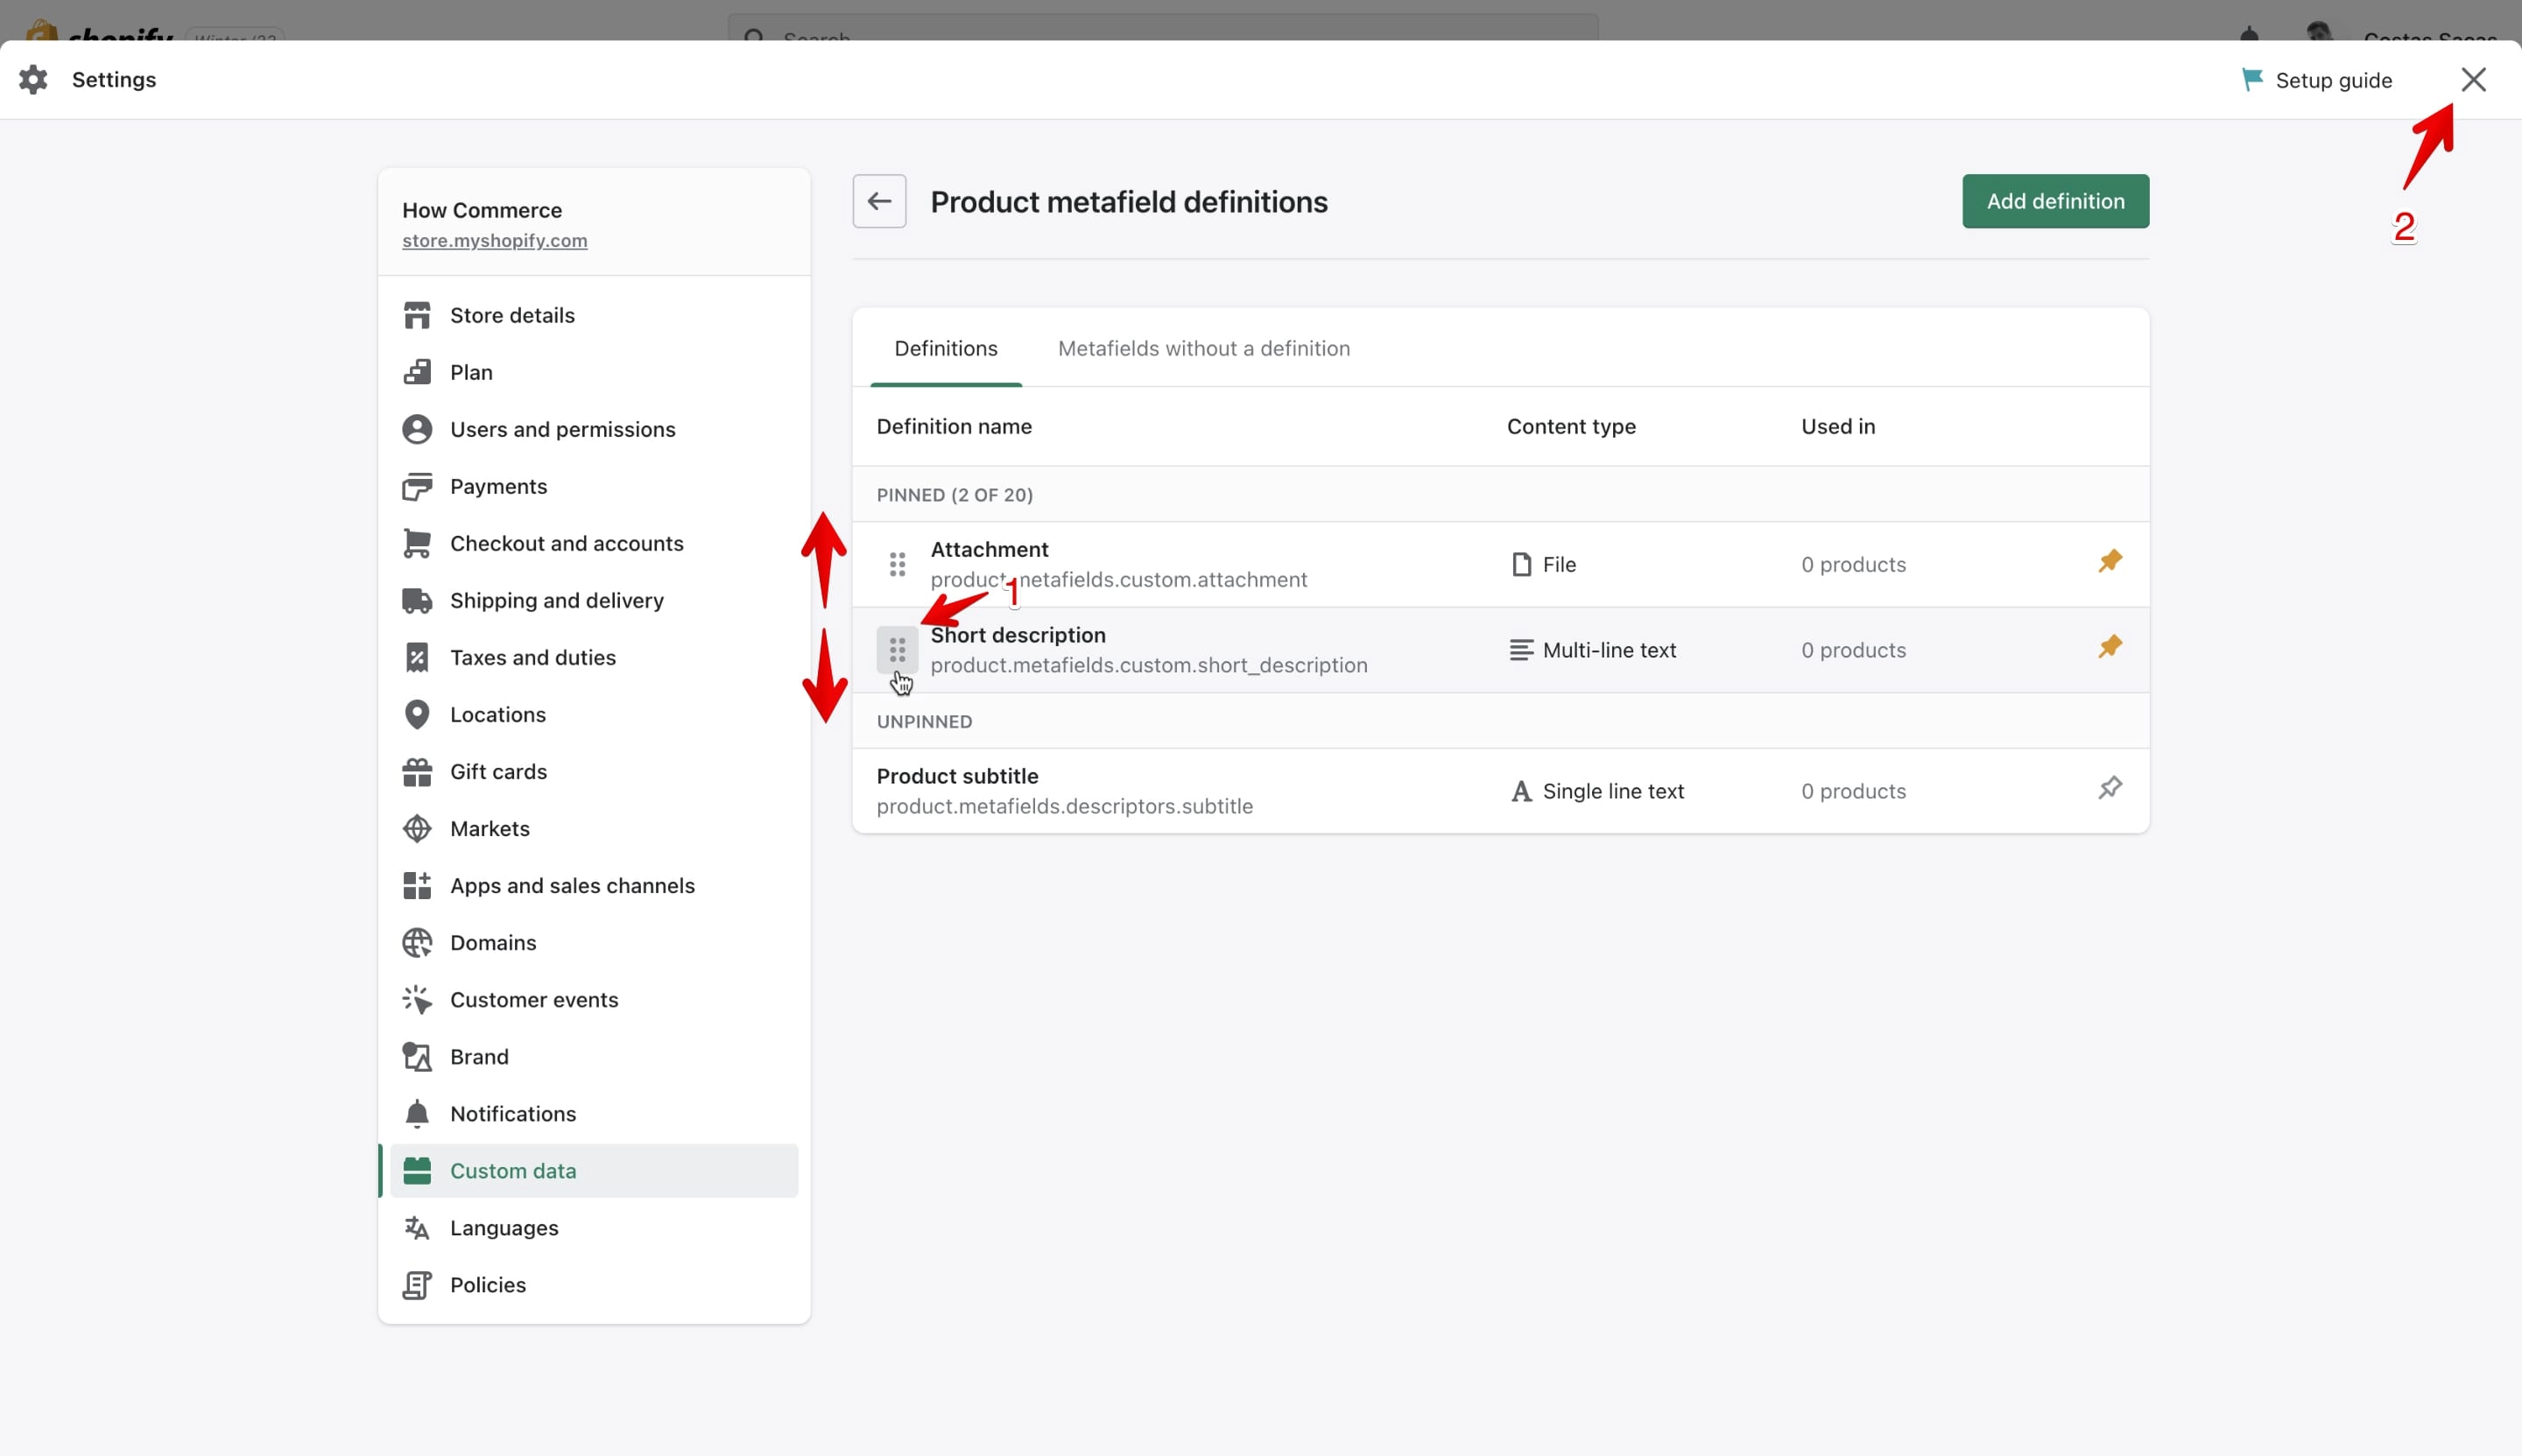Click 'product.metafields.custom.short_description' text

tap(1148, 665)
